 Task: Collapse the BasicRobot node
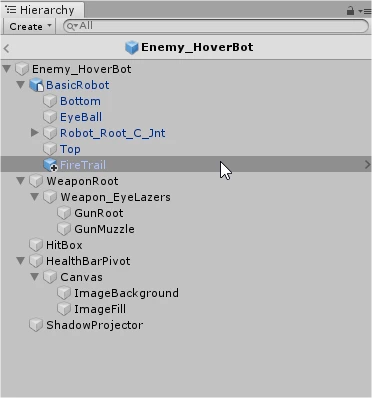[21, 85]
